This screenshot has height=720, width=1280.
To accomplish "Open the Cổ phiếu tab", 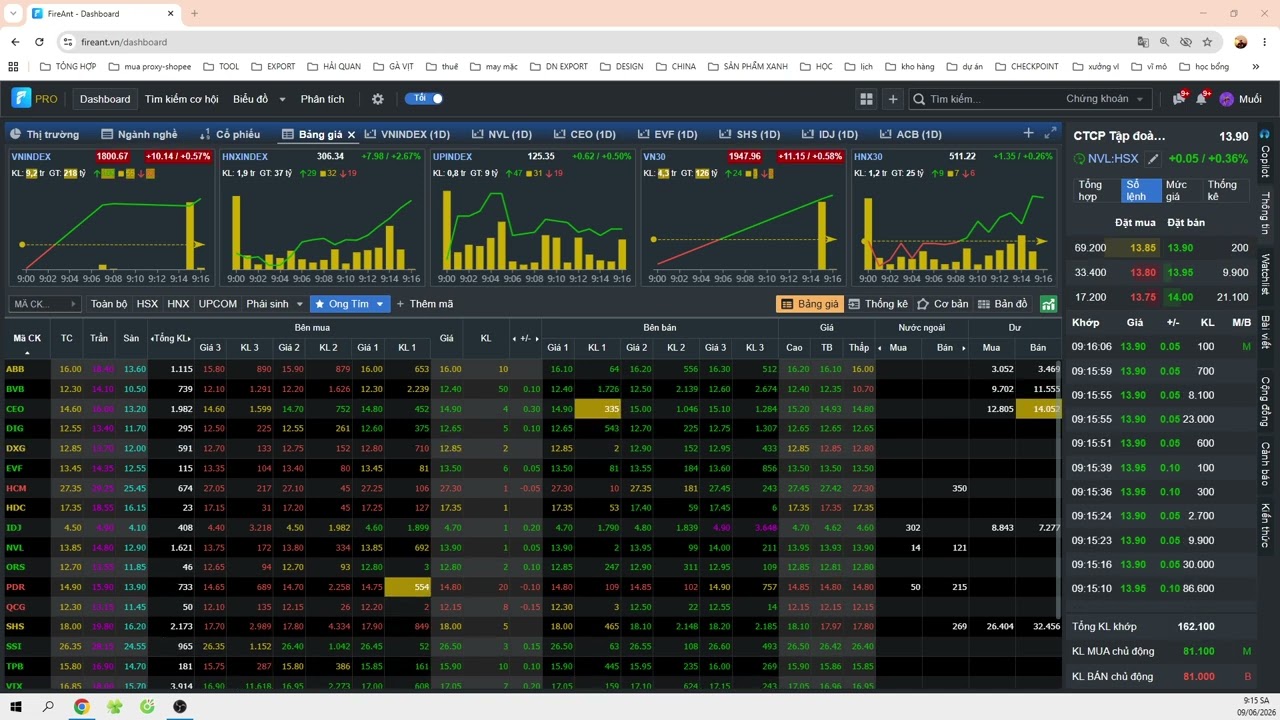I will [230, 134].
